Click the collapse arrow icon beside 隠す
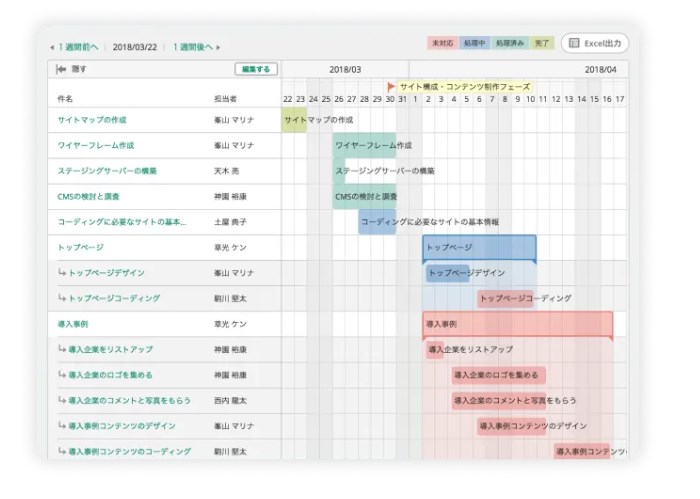This screenshot has width=700, height=499. click(x=60, y=70)
